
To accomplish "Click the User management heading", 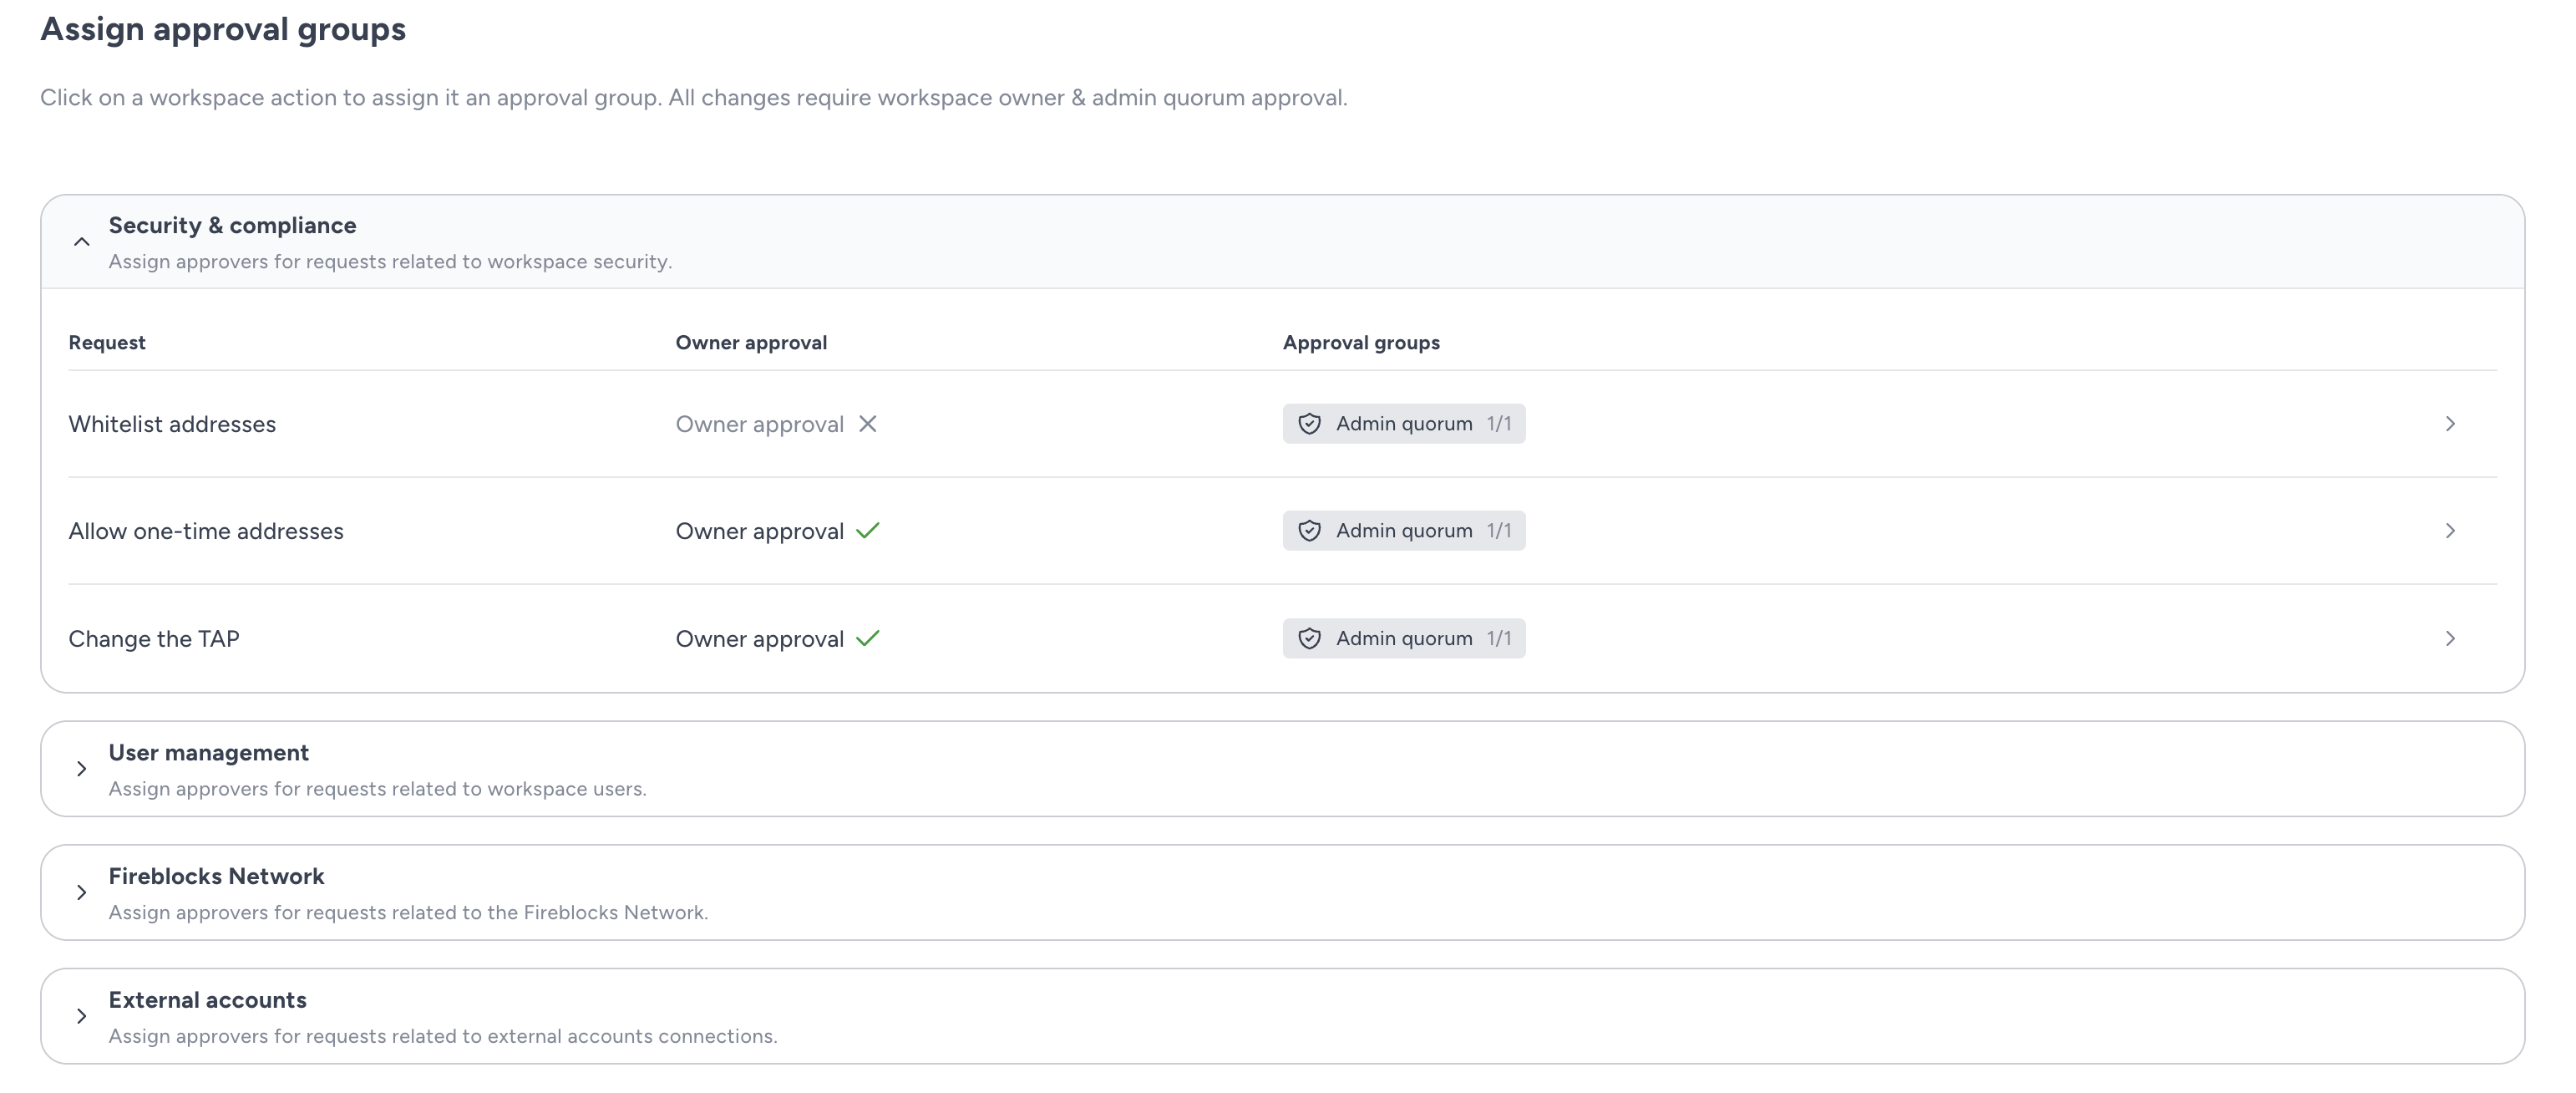I will pos(209,753).
